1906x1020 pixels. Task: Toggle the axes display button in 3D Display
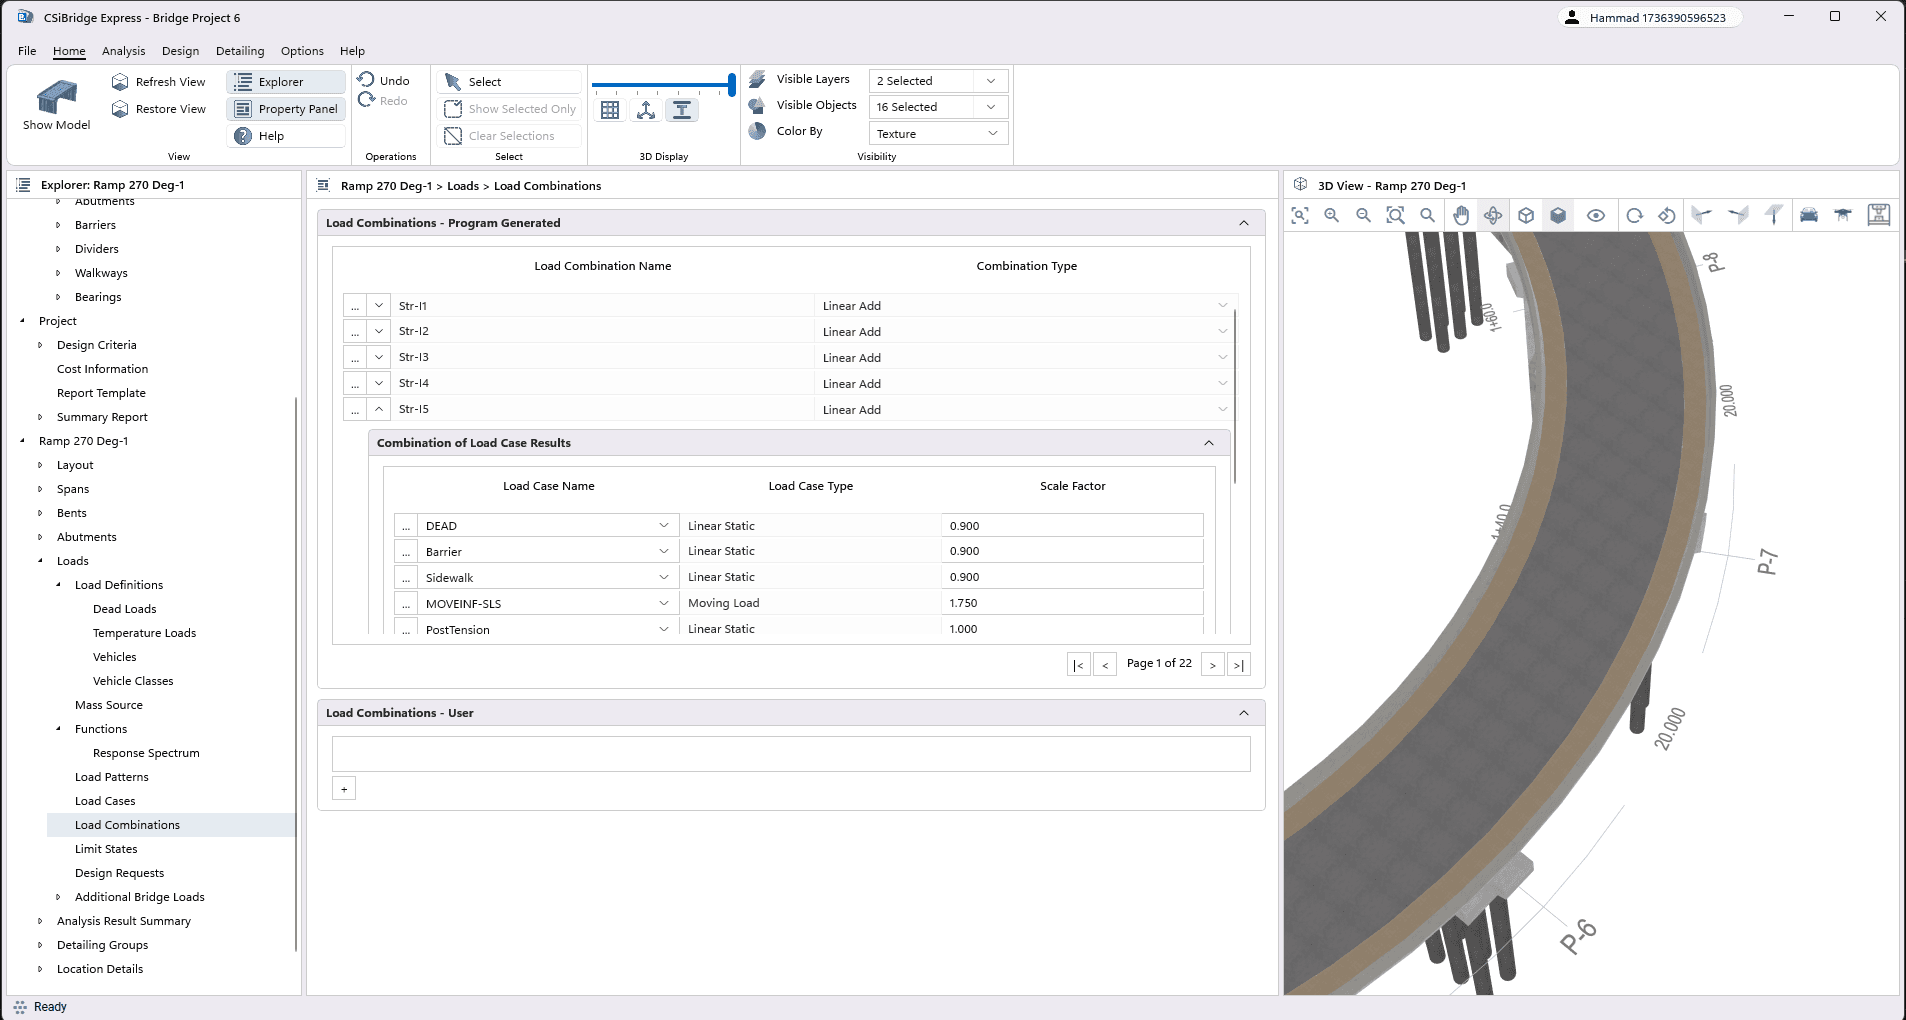coord(646,110)
